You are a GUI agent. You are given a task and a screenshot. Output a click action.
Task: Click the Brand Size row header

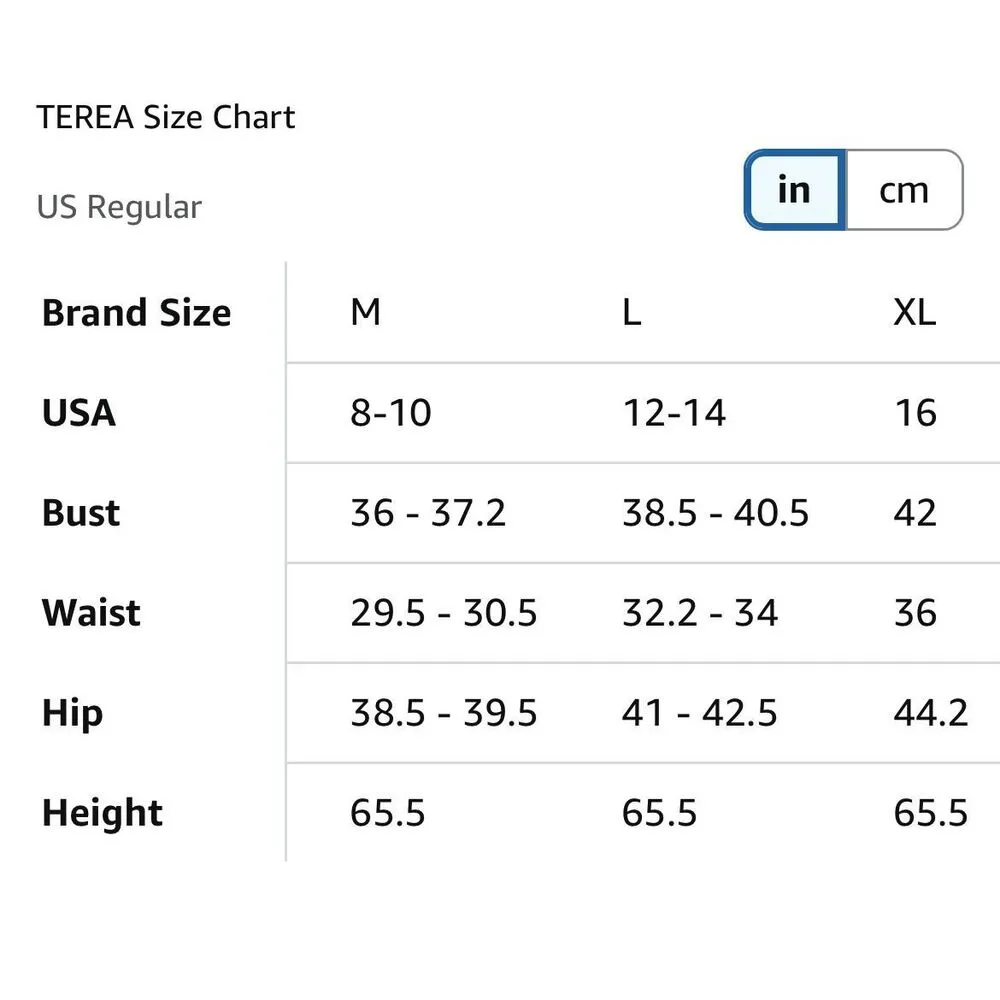tap(136, 313)
